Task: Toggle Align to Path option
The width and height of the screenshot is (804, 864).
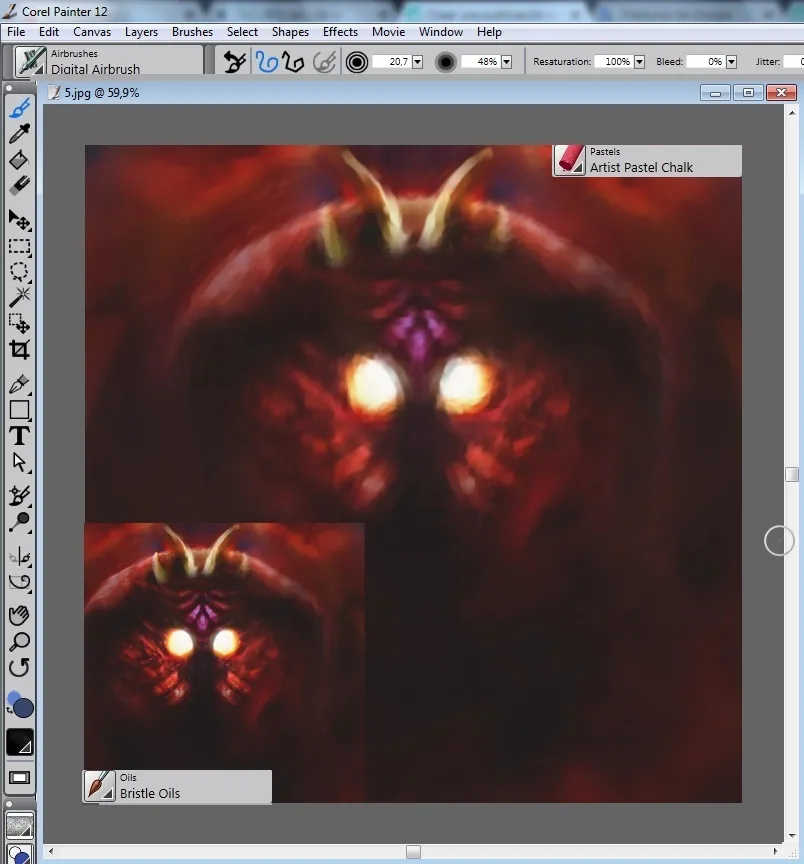Action: click(325, 62)
